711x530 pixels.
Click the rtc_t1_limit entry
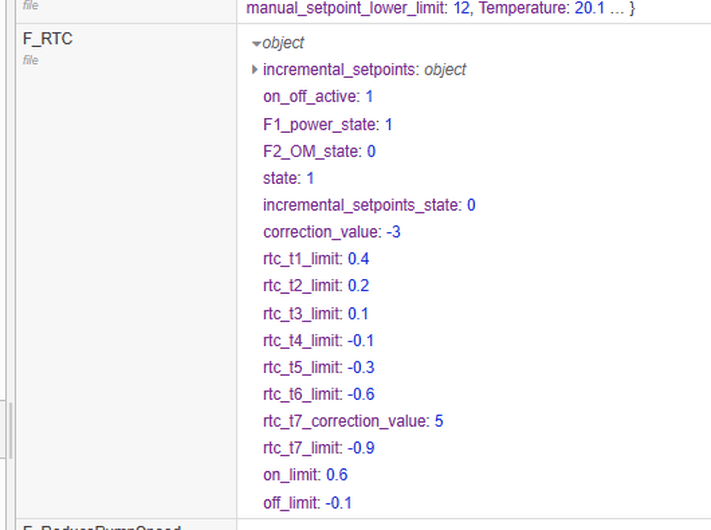[315, 259]
